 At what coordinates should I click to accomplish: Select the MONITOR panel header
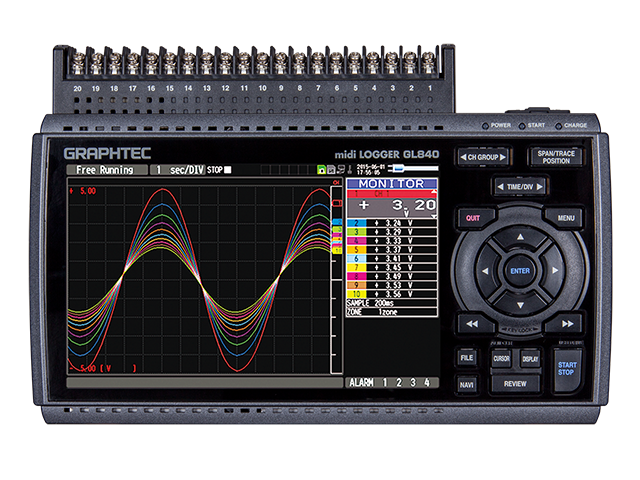click(x=392, y=184)
